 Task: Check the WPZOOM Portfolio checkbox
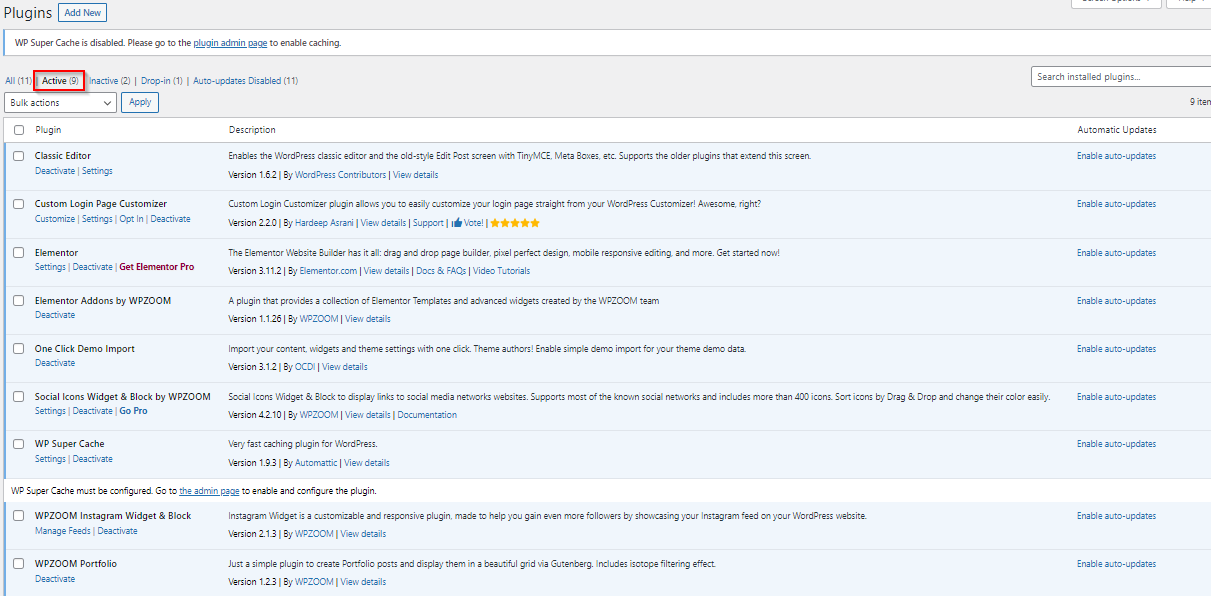(x=19, y=564)
